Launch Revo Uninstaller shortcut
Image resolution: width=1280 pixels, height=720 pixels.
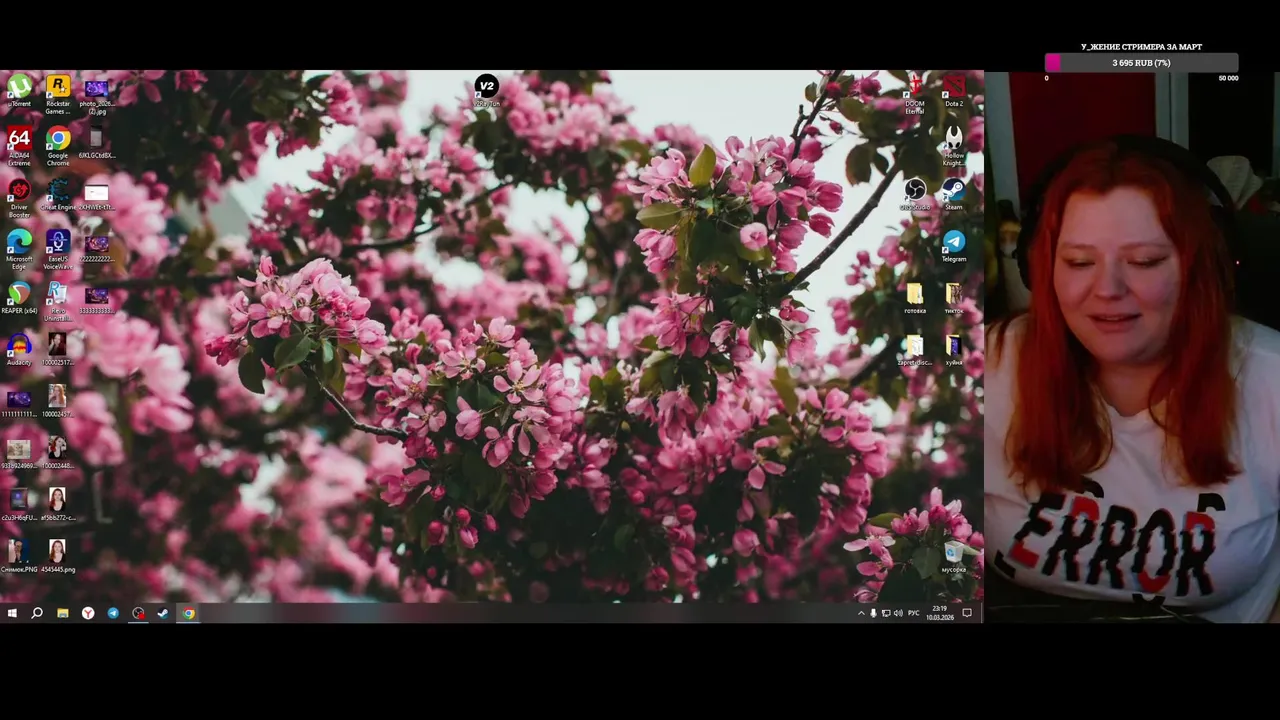(x=58, y=302)
